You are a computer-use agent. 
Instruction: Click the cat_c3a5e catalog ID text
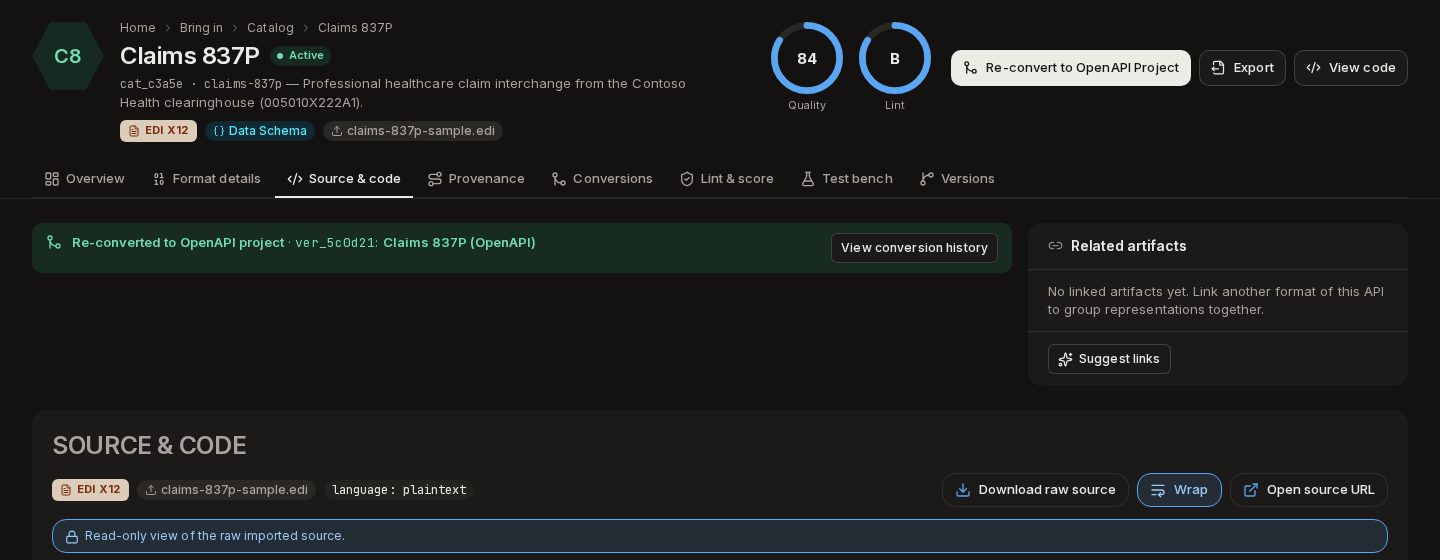(x=151, y=84)
